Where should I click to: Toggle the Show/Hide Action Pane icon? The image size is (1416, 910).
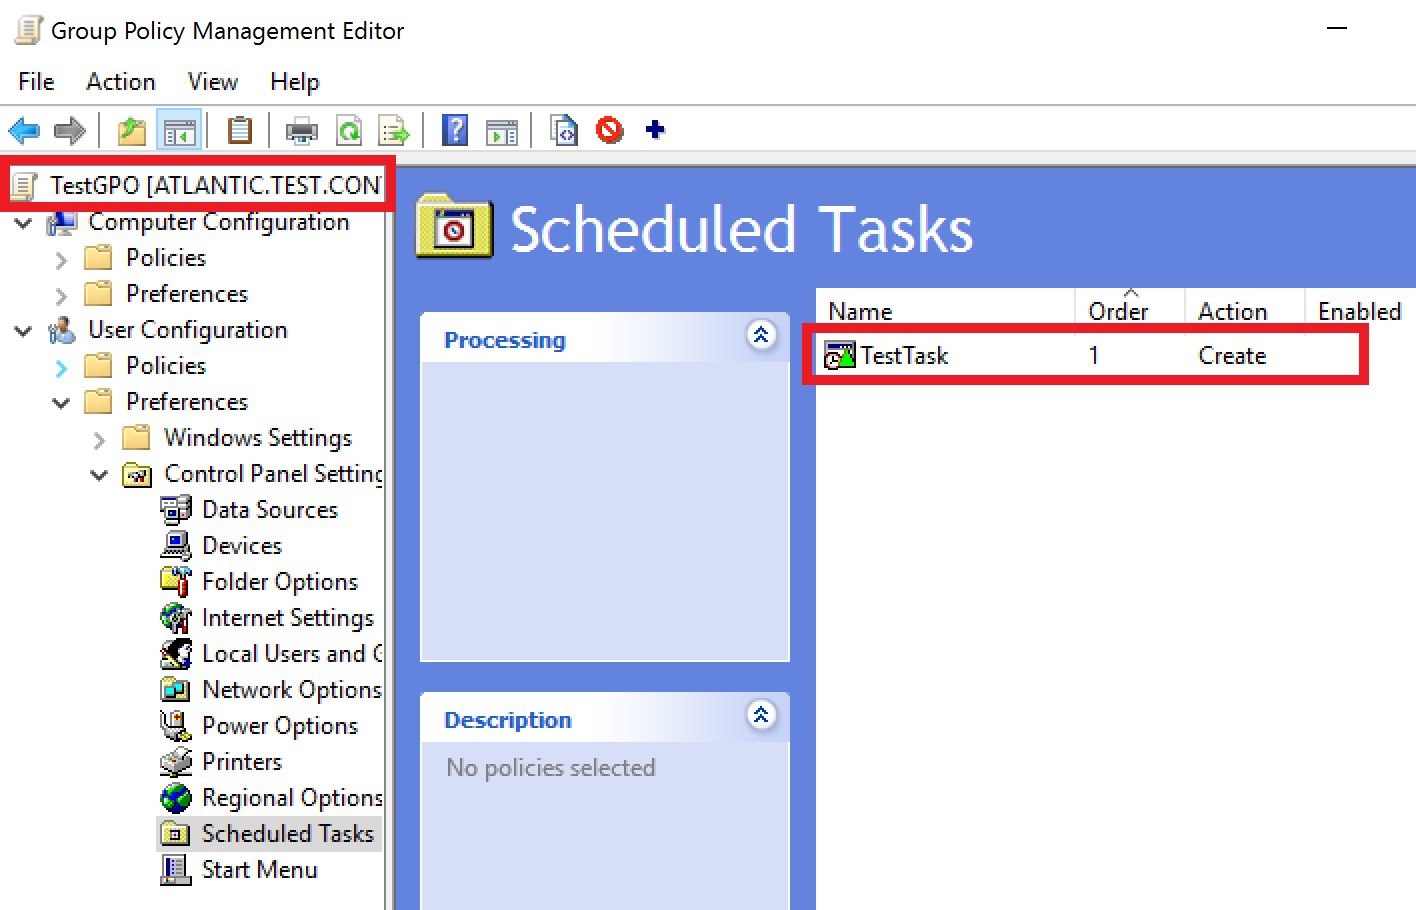(502, 130)
